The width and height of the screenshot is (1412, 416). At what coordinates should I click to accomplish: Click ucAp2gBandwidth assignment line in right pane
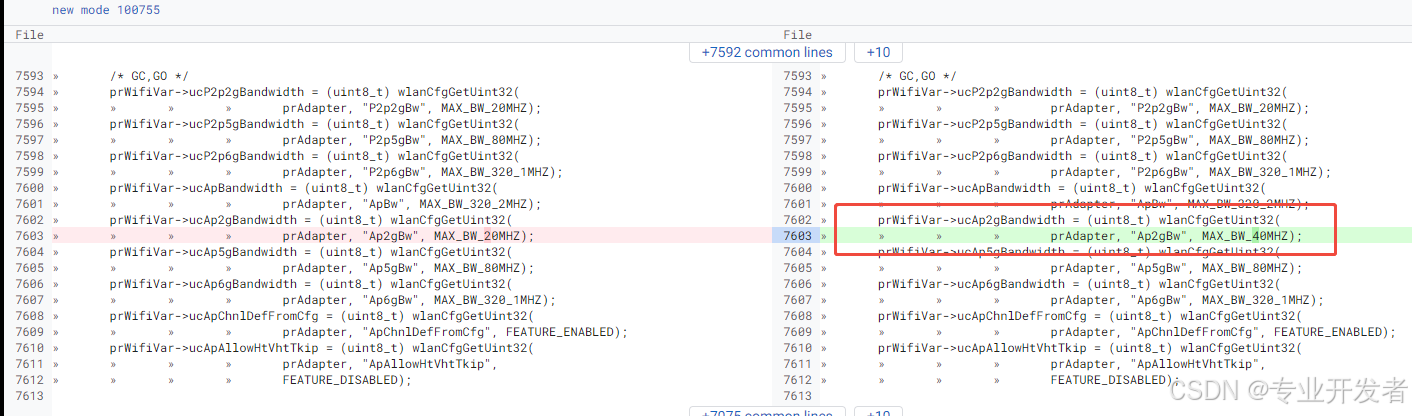click(x=1079, y=220)
